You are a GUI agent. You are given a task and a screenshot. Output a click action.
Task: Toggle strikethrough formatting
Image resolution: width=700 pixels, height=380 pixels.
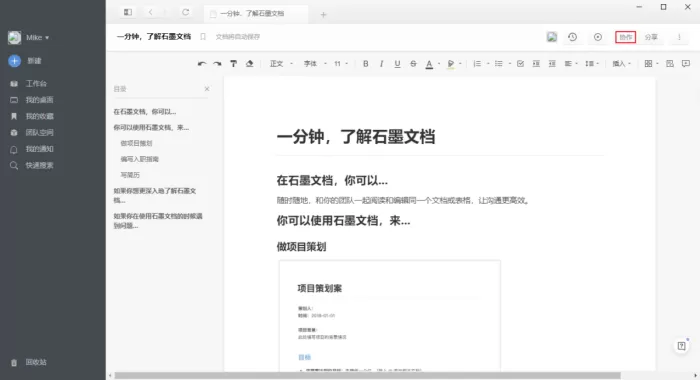413,64
